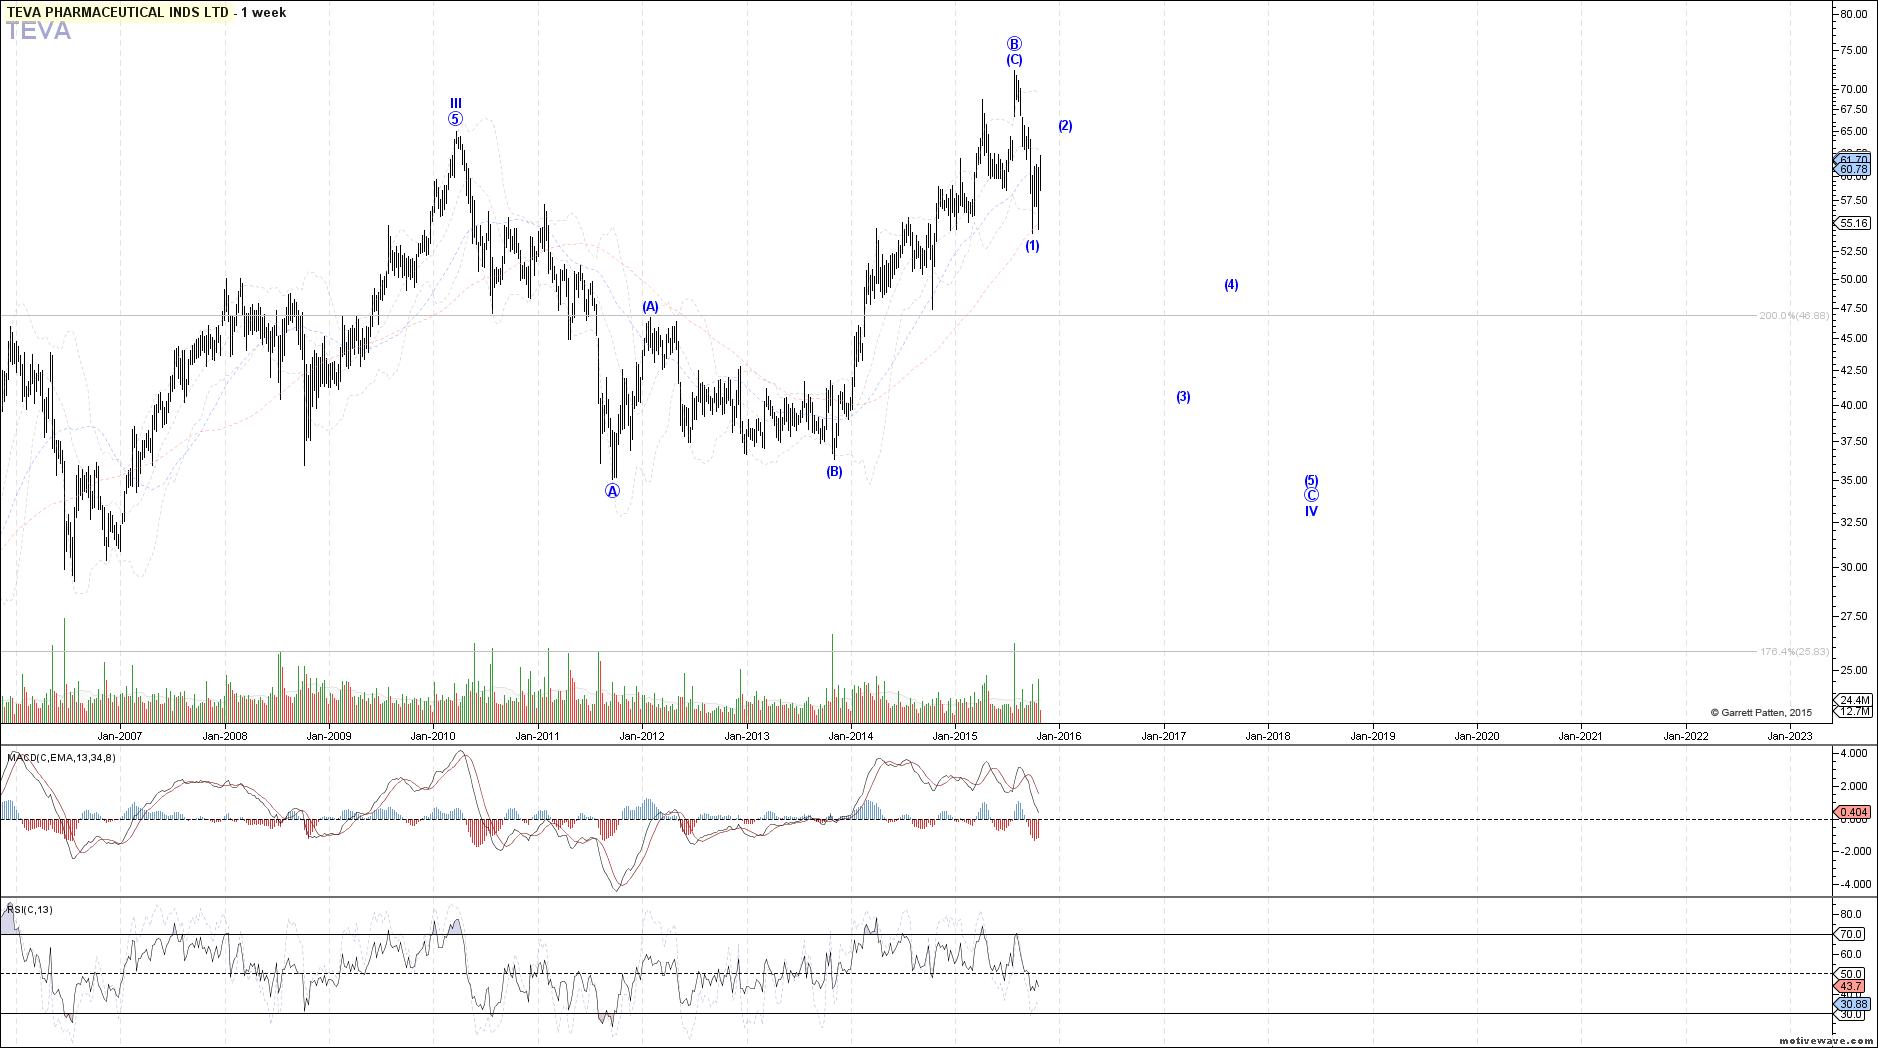Click the 176.4%(25.83) Fibonacci level label
The height and width of the screenshot is (1048, 1878).
[1794, 651]
